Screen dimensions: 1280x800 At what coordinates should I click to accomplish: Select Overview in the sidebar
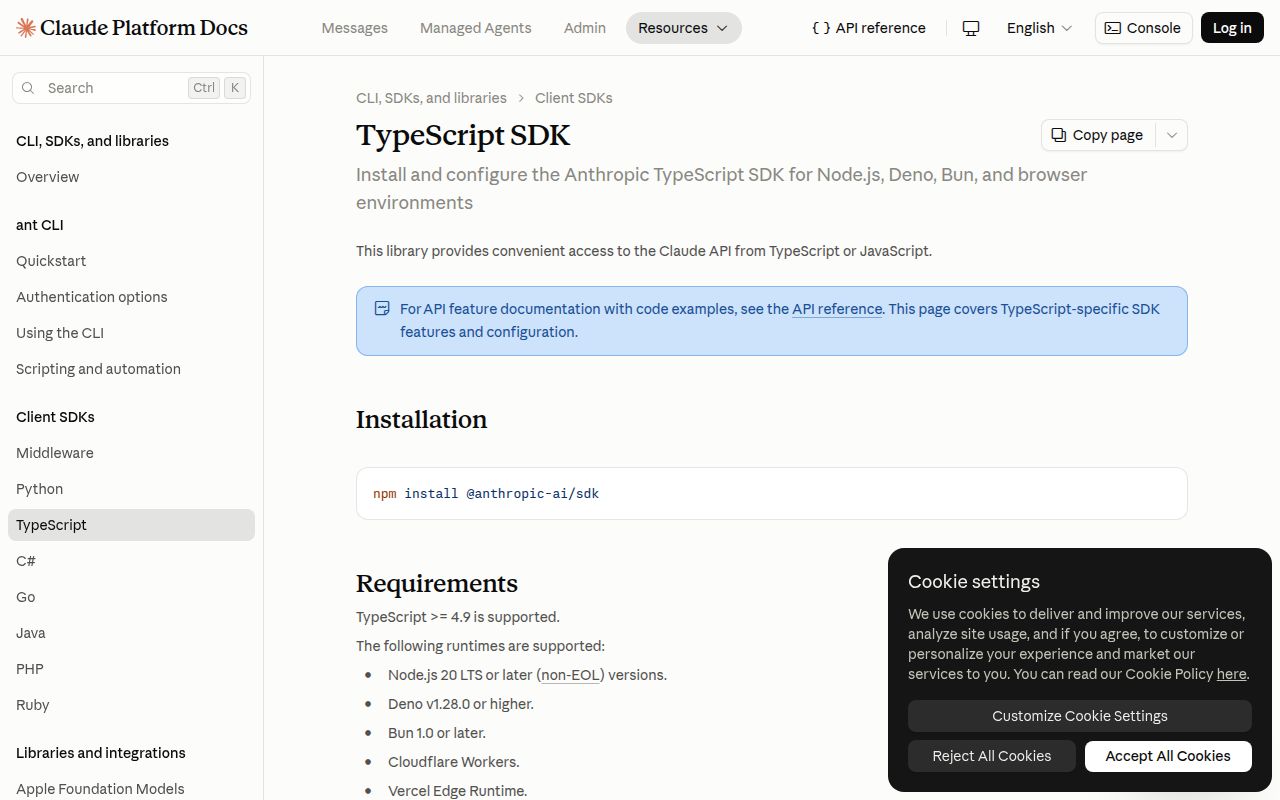pos(131,177)
